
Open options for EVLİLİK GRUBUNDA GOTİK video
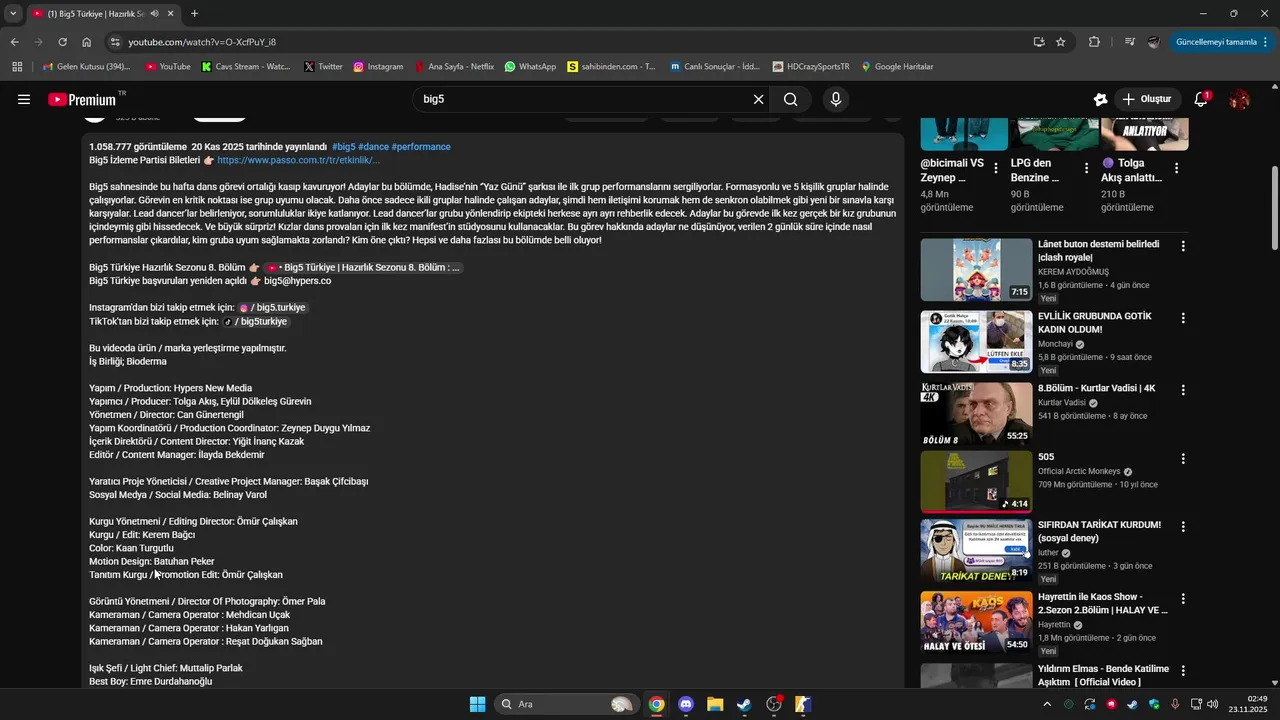tap(1183, 318)
